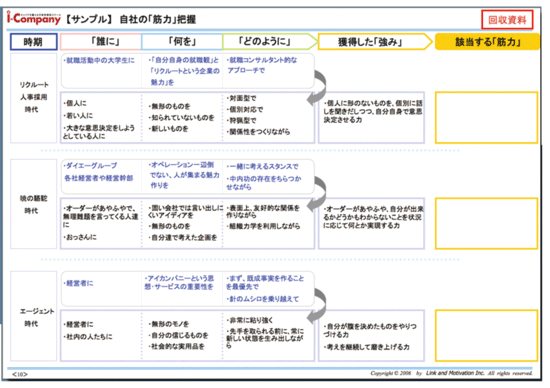Click the page number <10> in footer

[20, 374]
